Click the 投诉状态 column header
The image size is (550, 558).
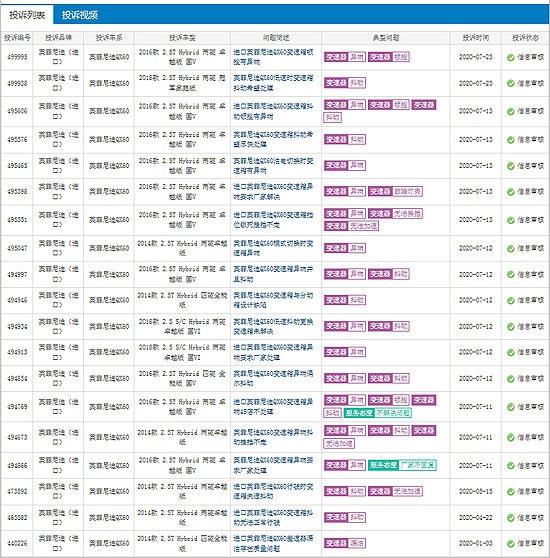point(525,38)
